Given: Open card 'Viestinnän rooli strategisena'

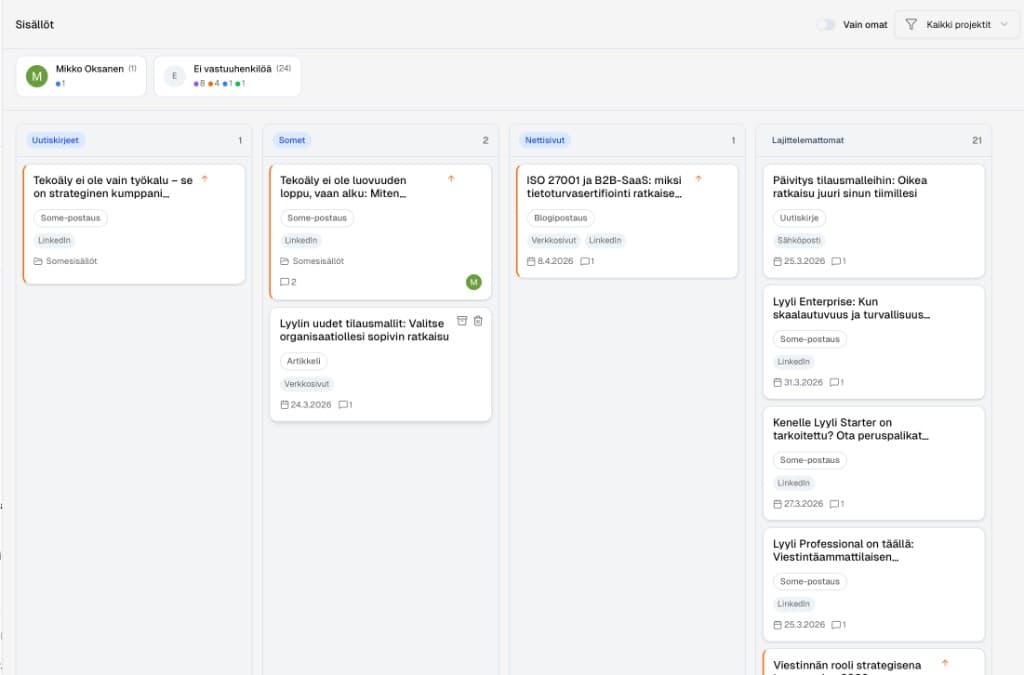Looking at the screenshot, I should (874, 663).
